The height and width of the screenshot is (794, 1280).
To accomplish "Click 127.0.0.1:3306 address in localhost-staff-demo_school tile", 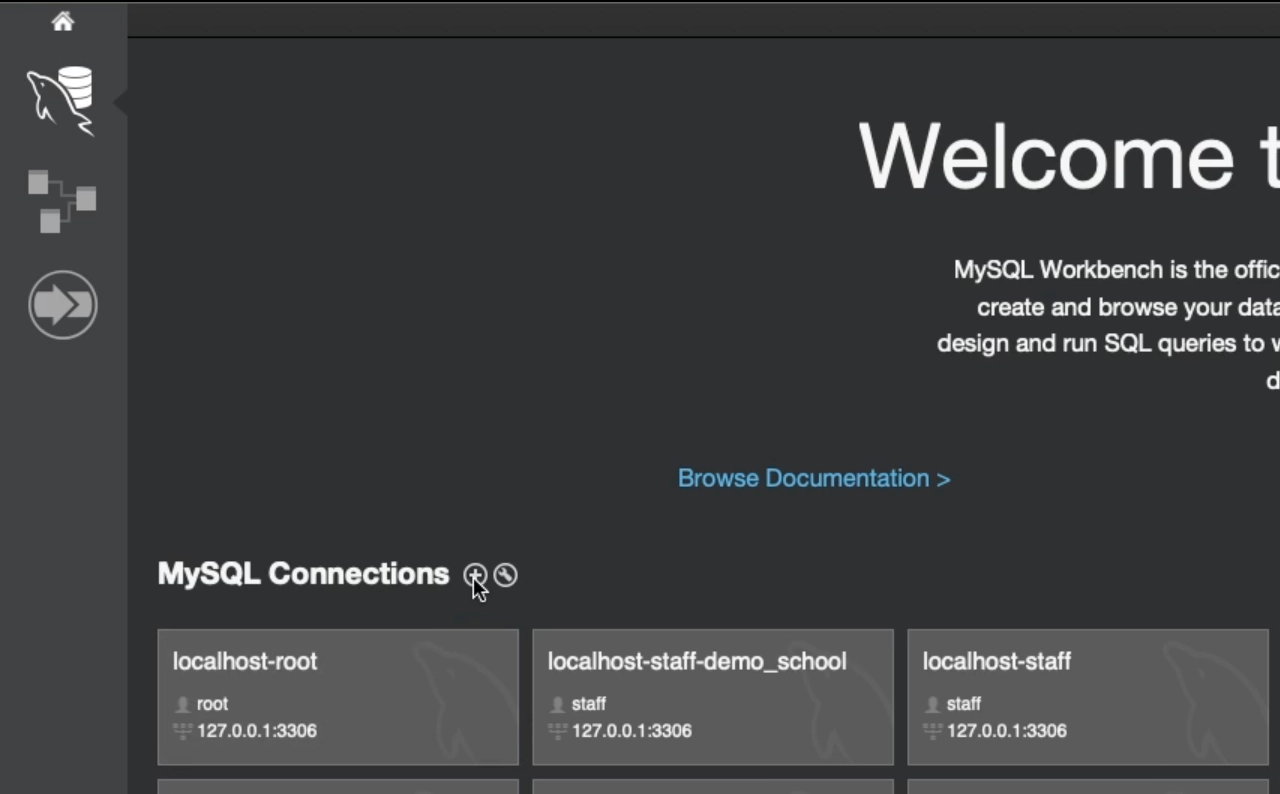I will pos(632,731).
